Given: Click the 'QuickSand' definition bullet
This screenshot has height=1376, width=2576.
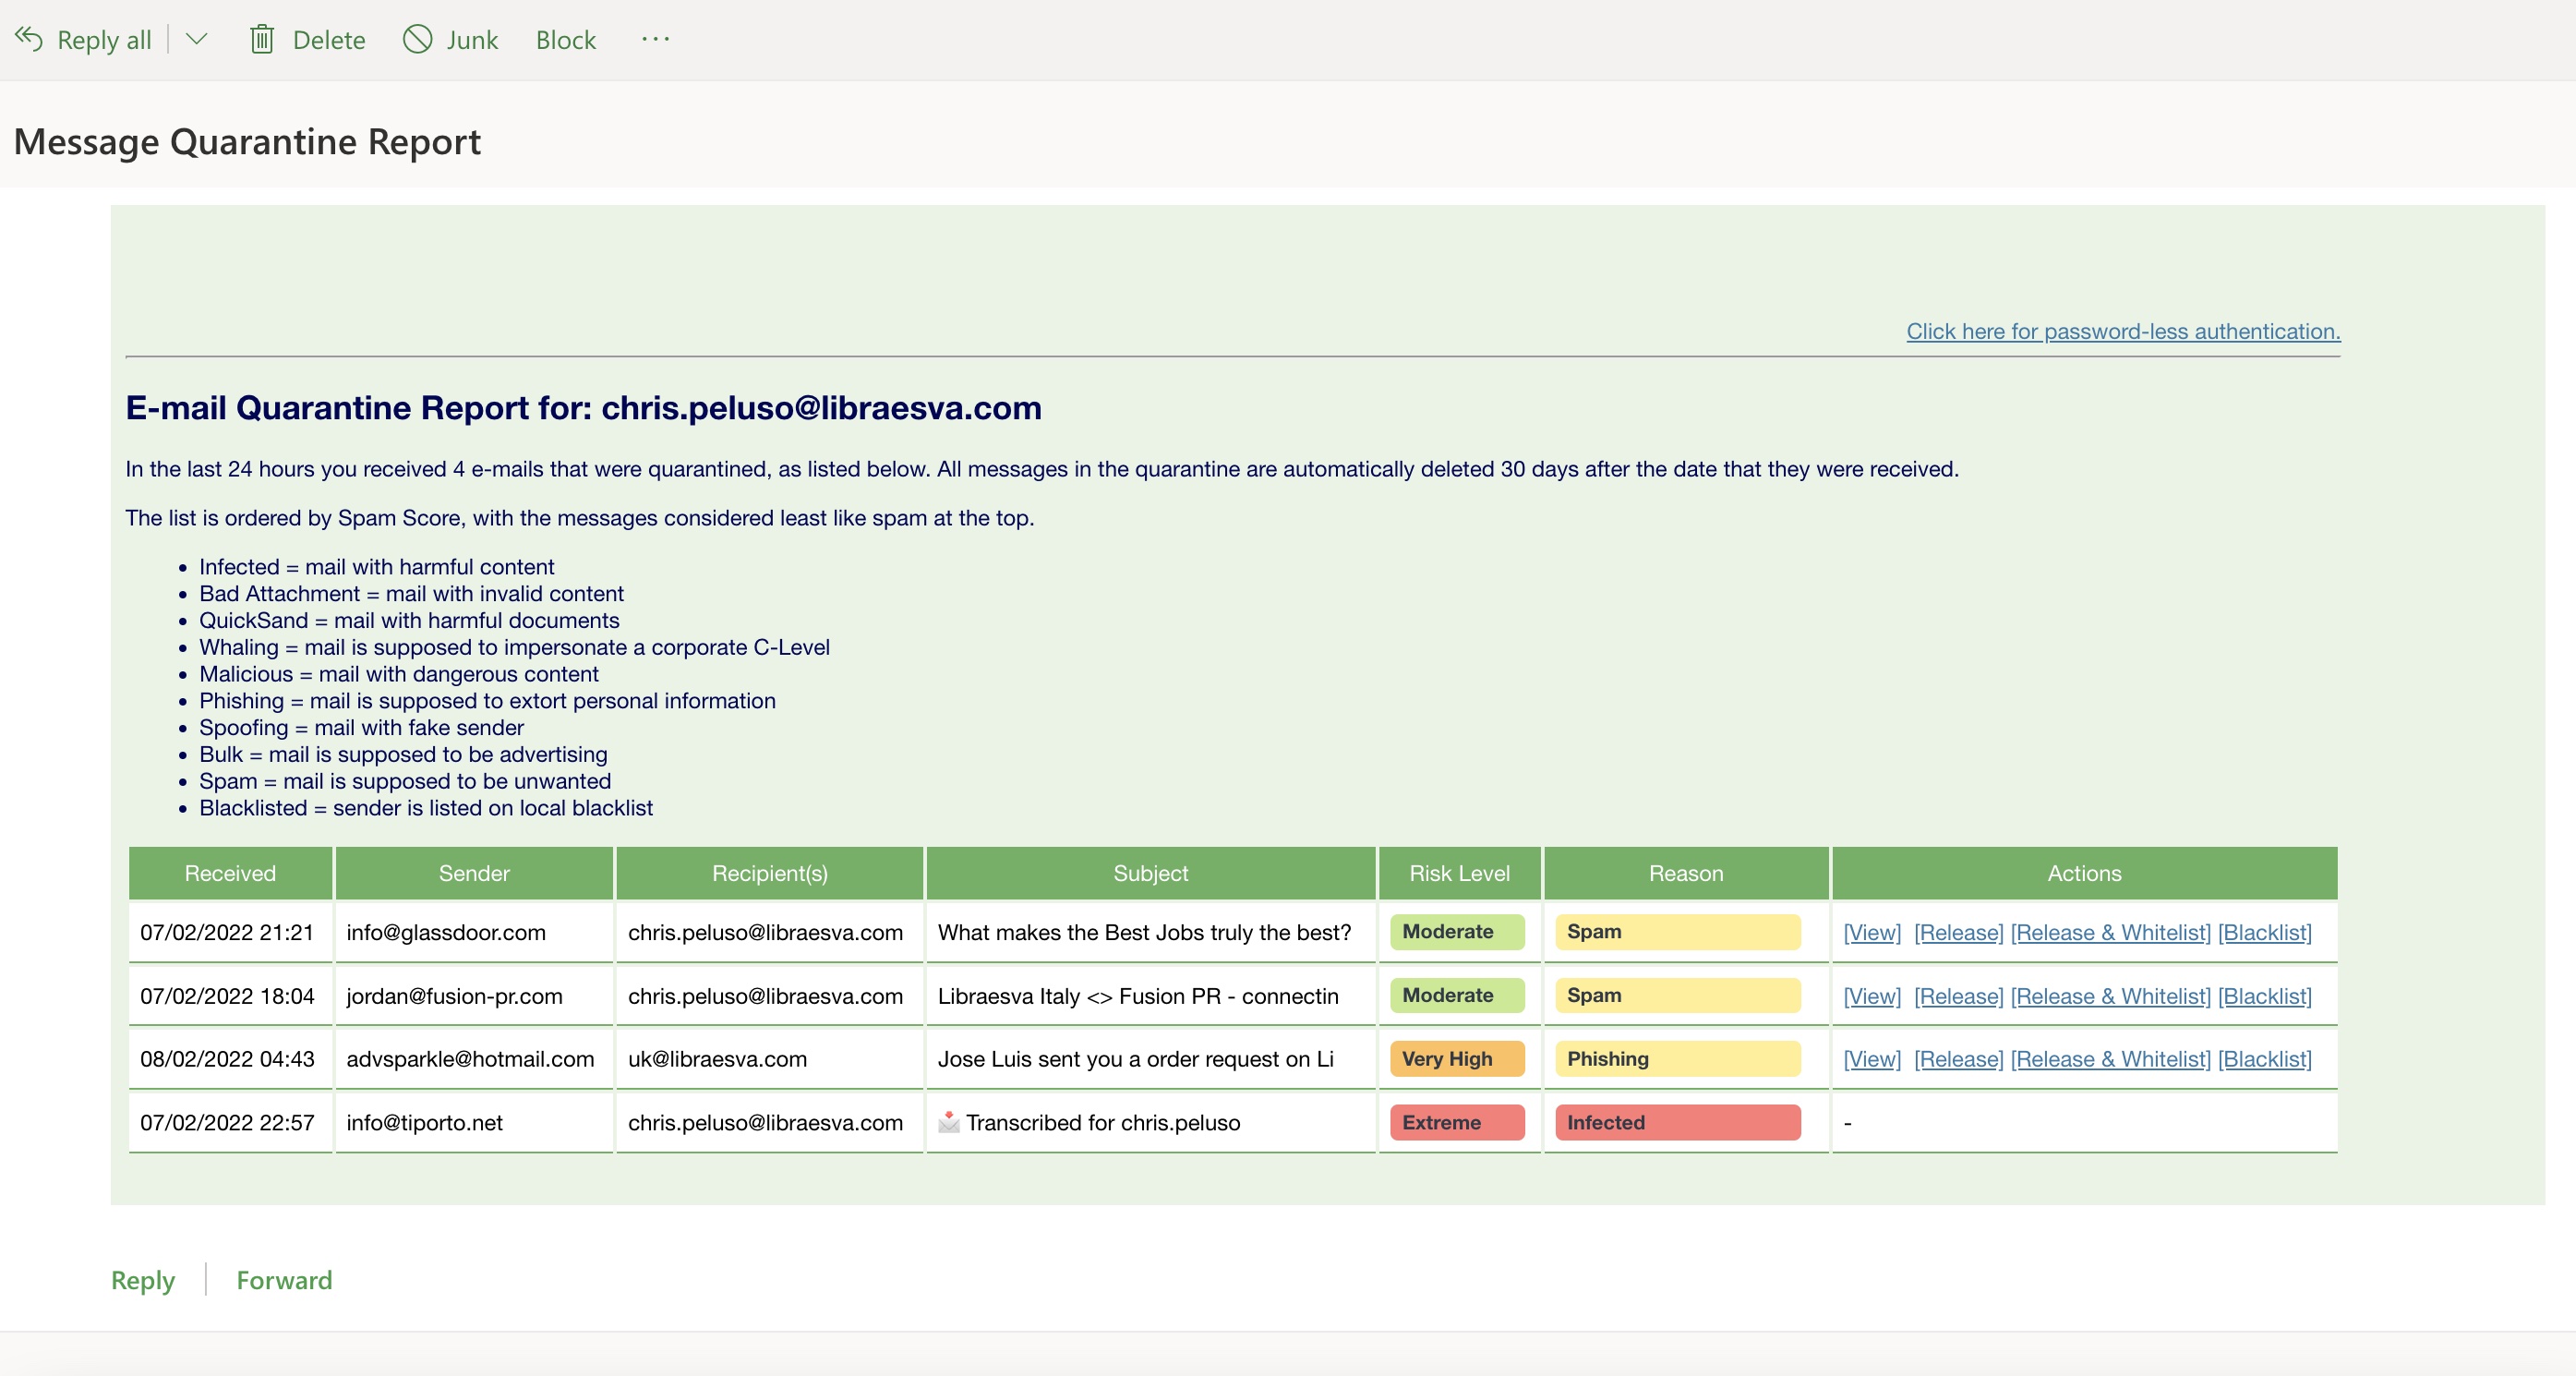Looking at the screenshot, I should pyautogui.click(x=409, y=620).
